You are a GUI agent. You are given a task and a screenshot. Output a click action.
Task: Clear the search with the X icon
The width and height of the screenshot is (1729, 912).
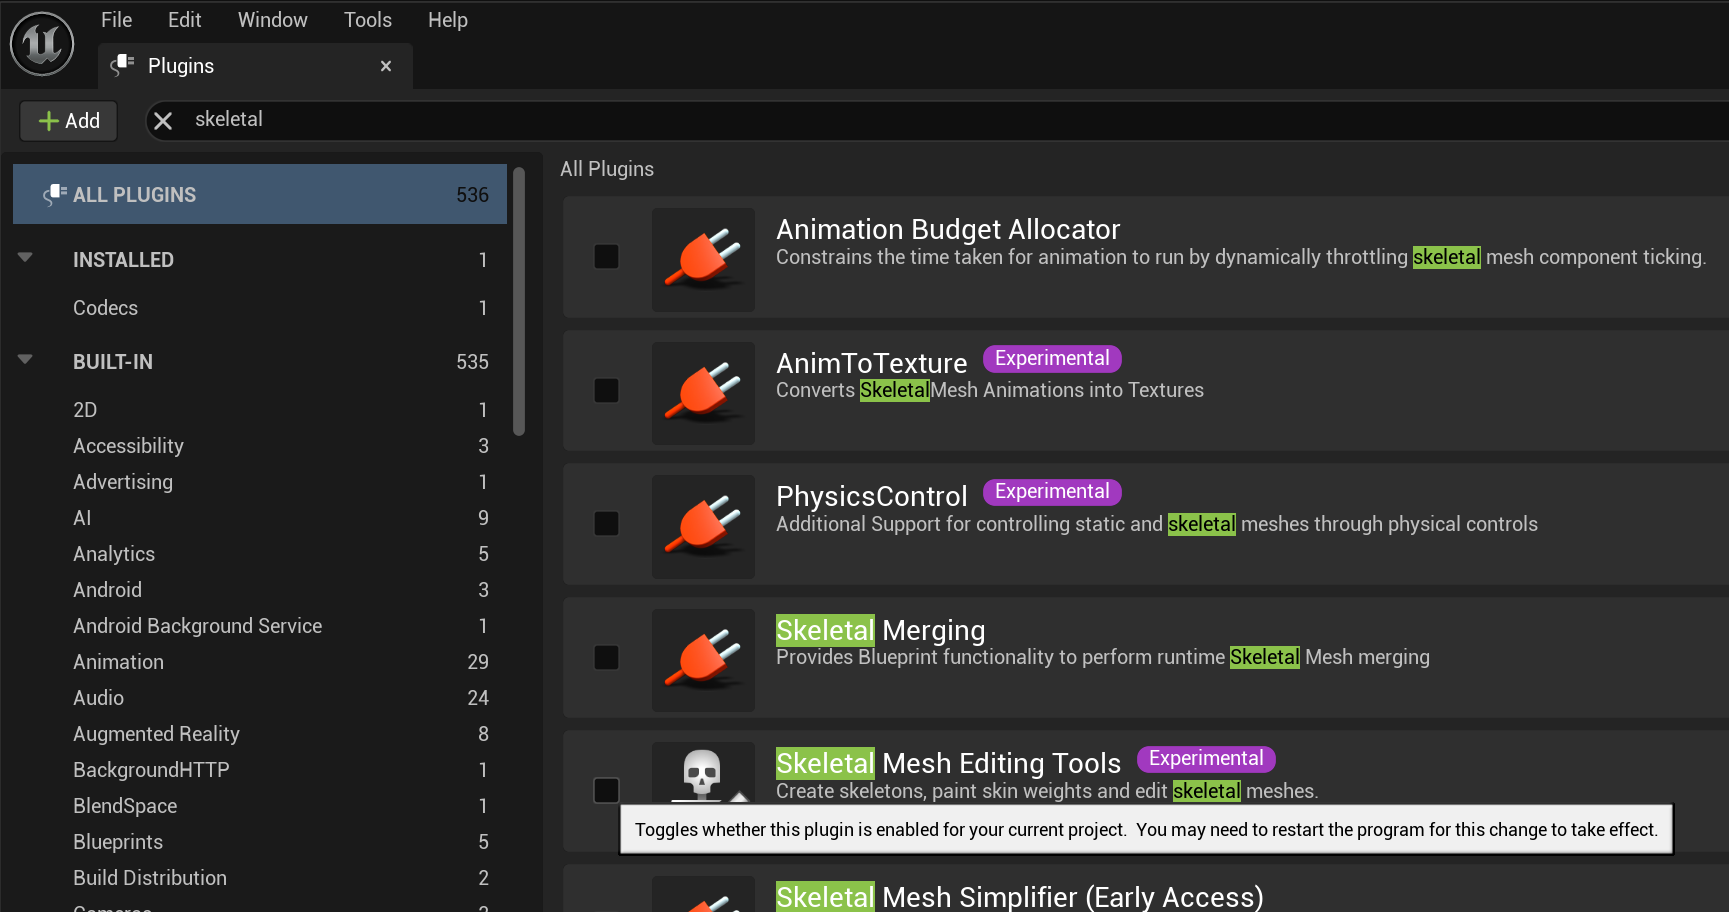(163, 121)
